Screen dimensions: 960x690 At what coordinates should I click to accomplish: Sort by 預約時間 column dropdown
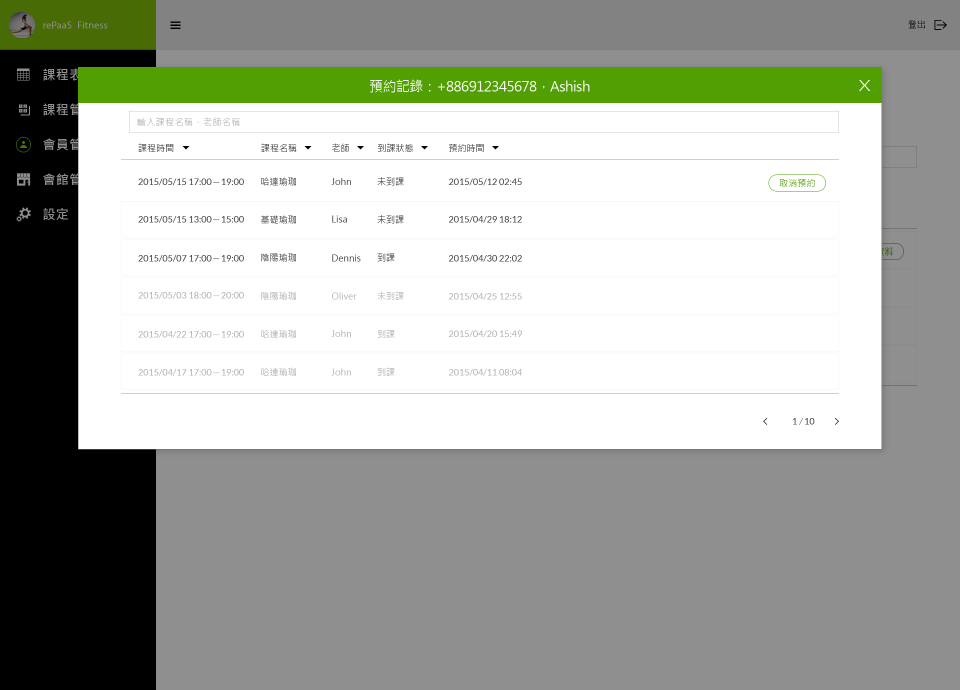coord(495,148)
